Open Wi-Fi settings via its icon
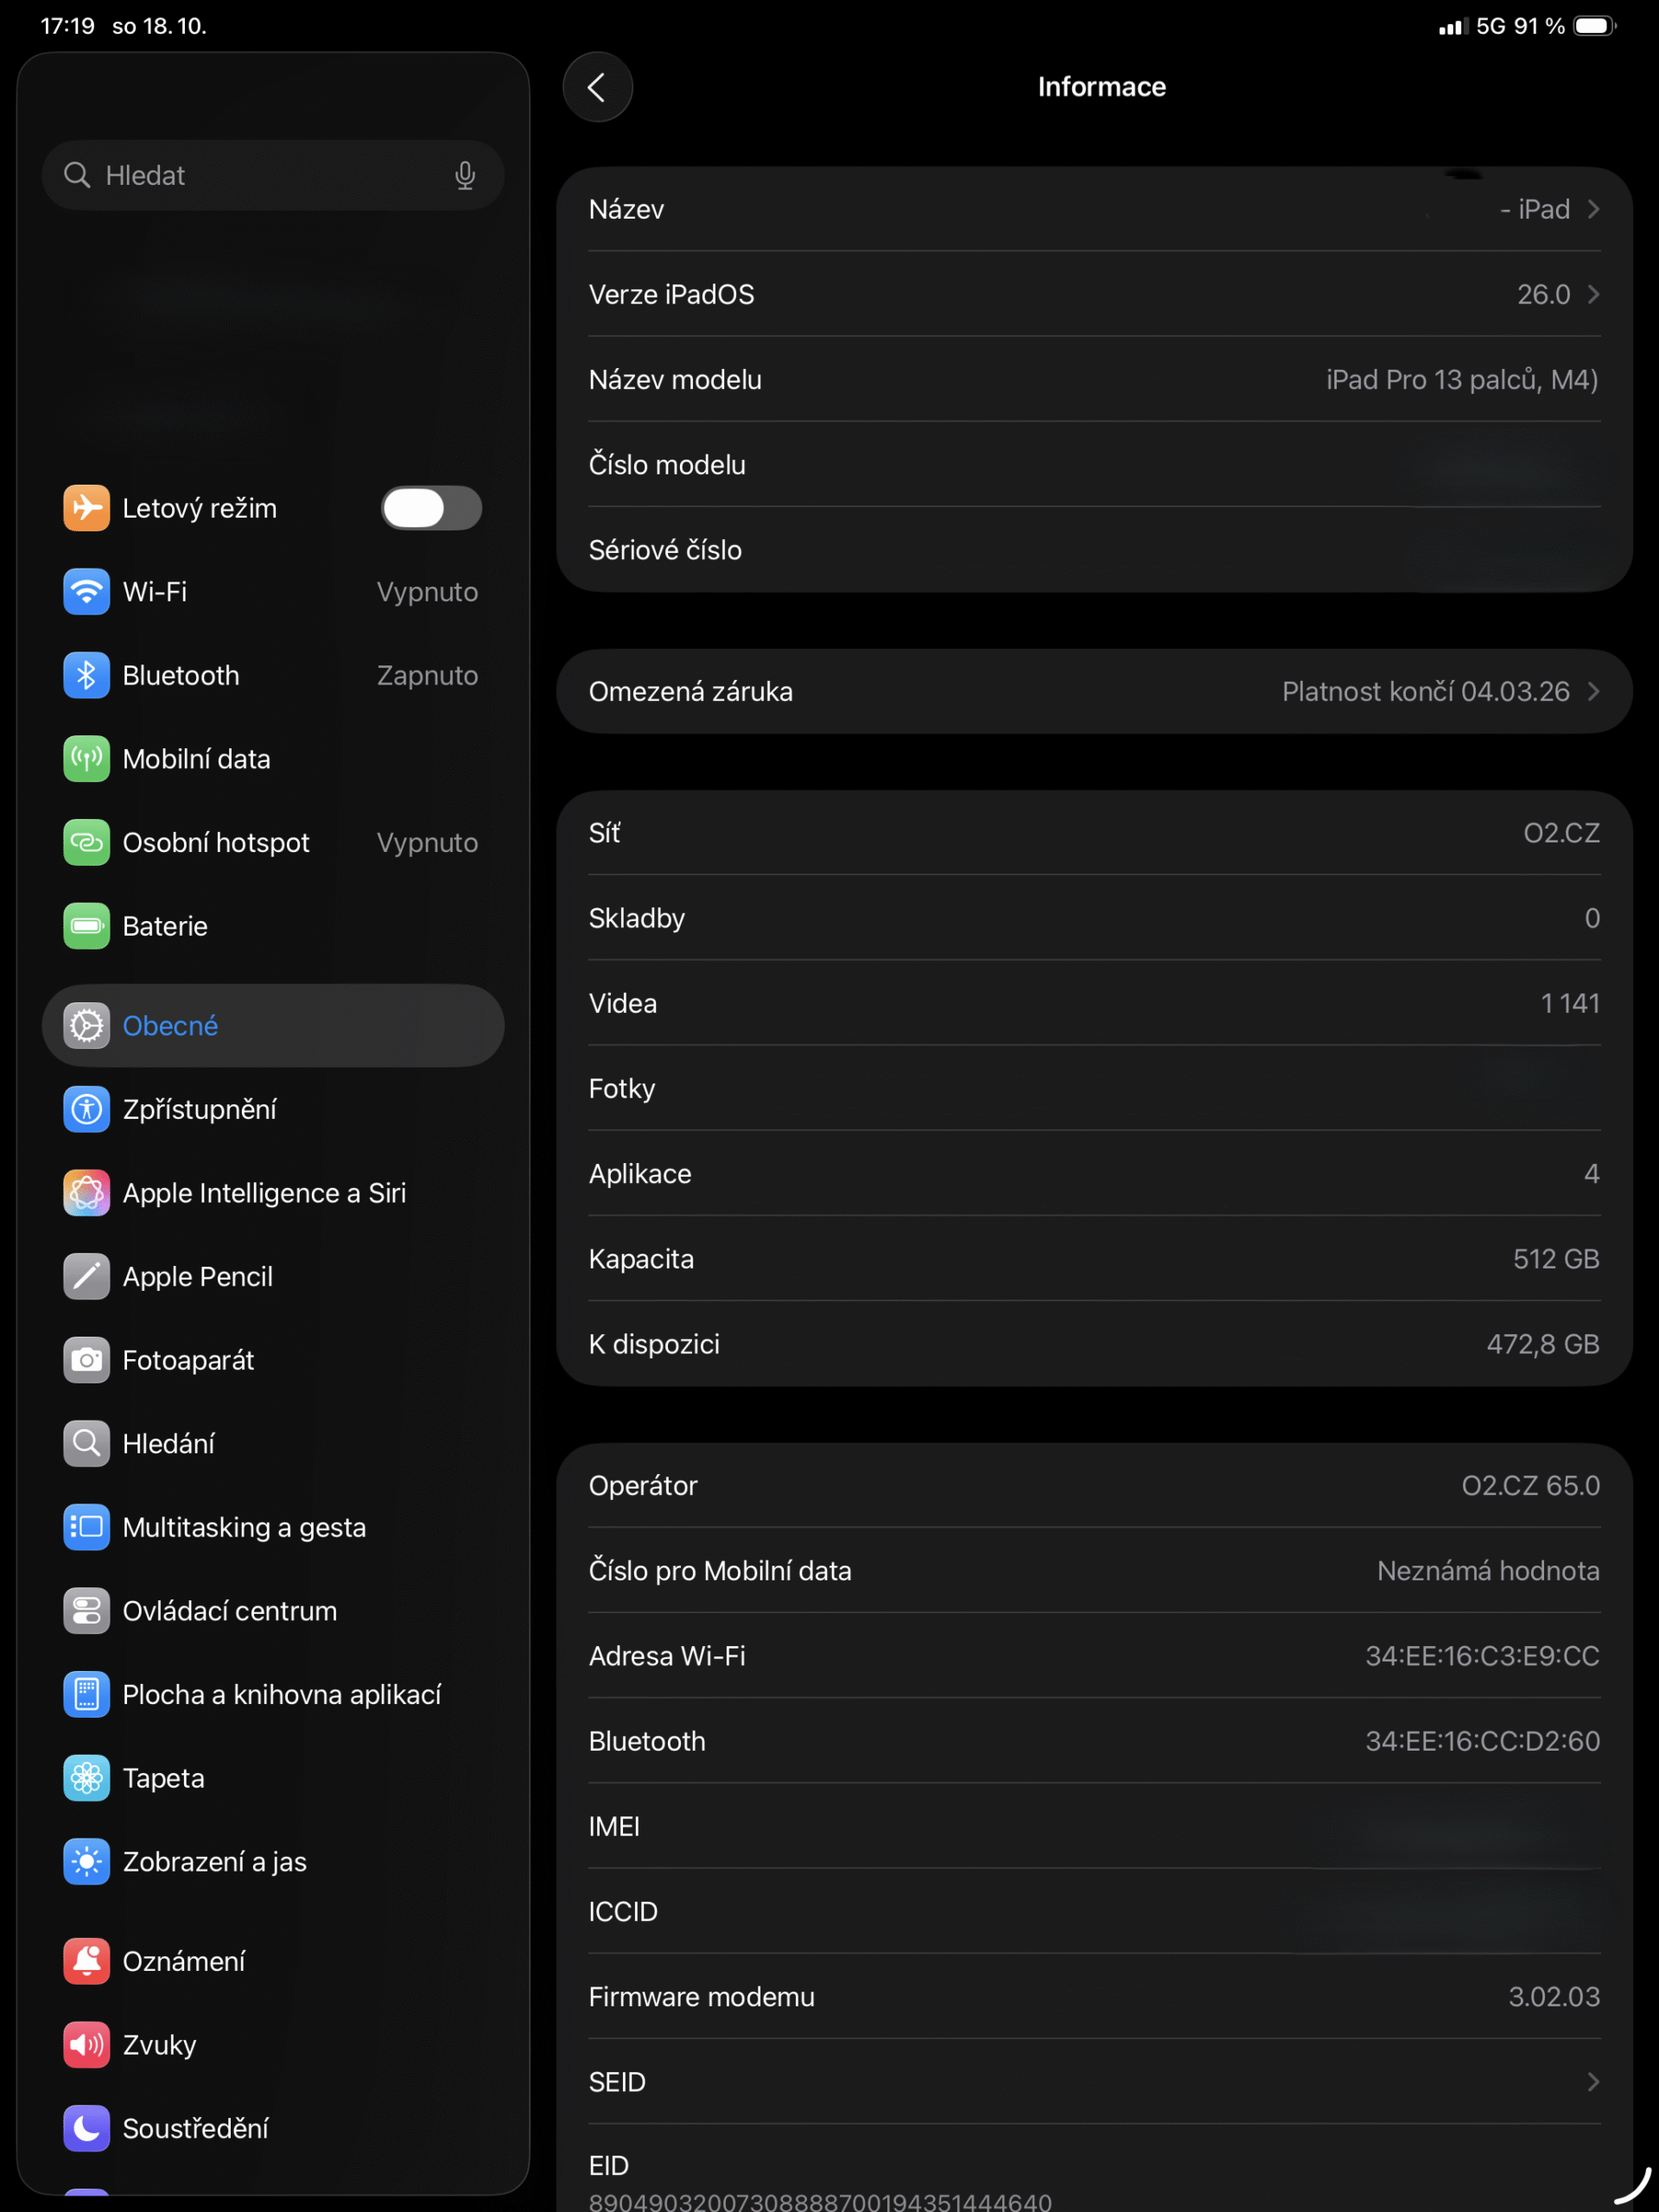This screenshot has width=1659, height=2212. coord(86,592)
